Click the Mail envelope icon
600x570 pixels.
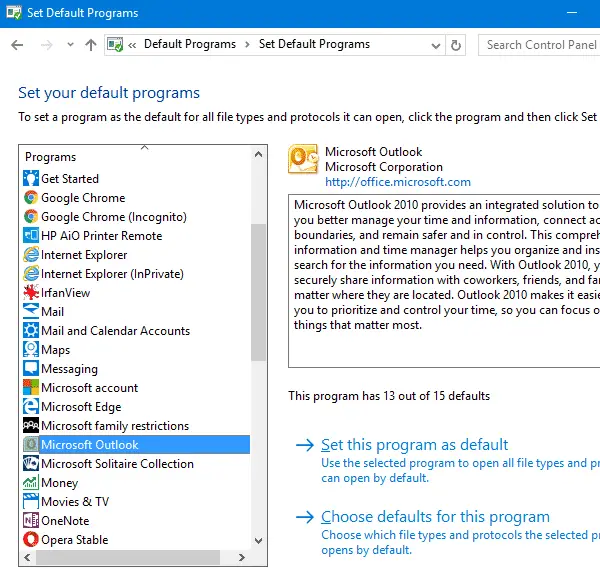click(31, 311)
